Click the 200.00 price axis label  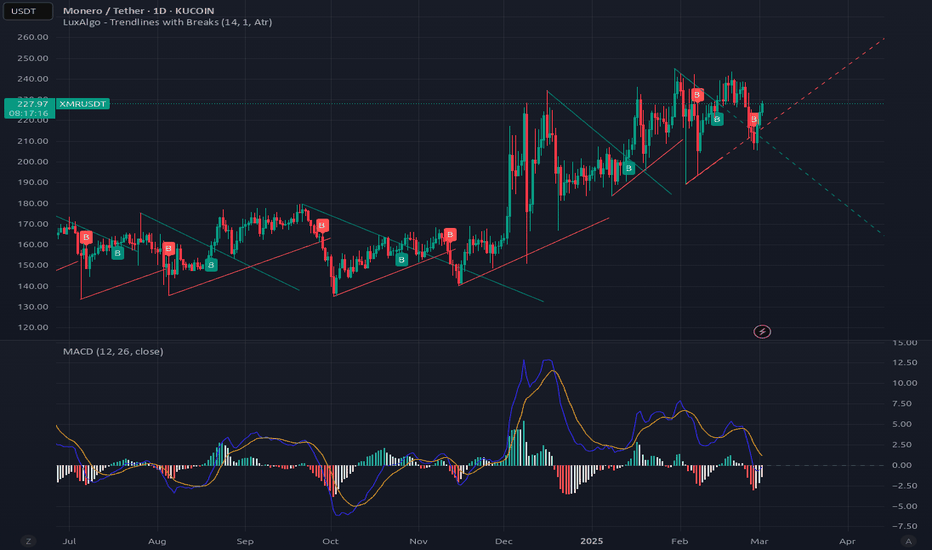tap(33, 162)
